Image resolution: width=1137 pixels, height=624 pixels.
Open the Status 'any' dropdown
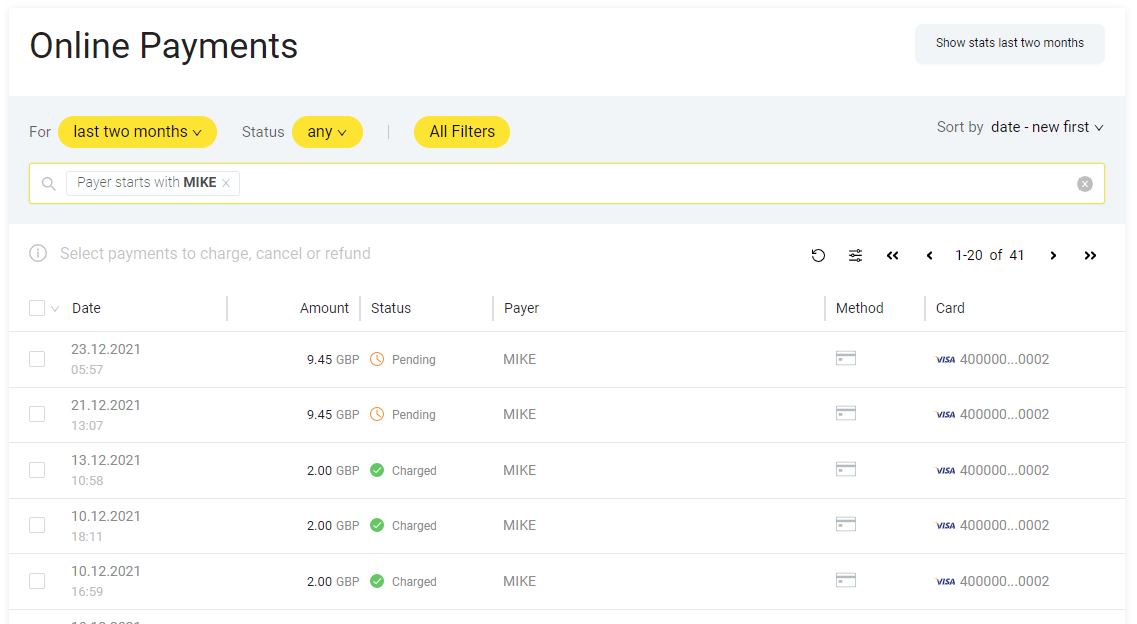(x=327, y=132)
